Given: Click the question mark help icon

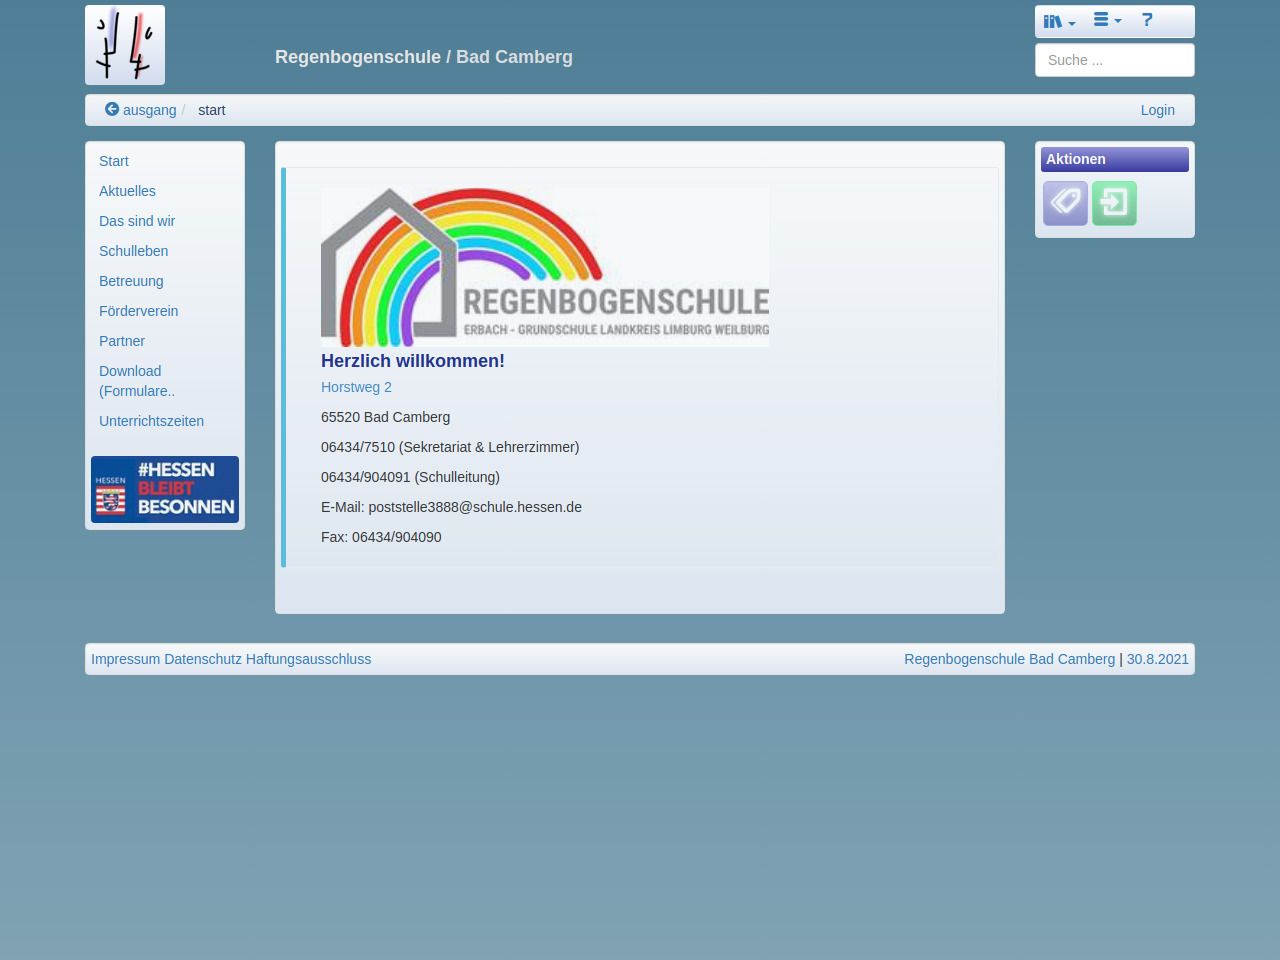Looking at the screenshot, I should click(x=1147, y=20).
